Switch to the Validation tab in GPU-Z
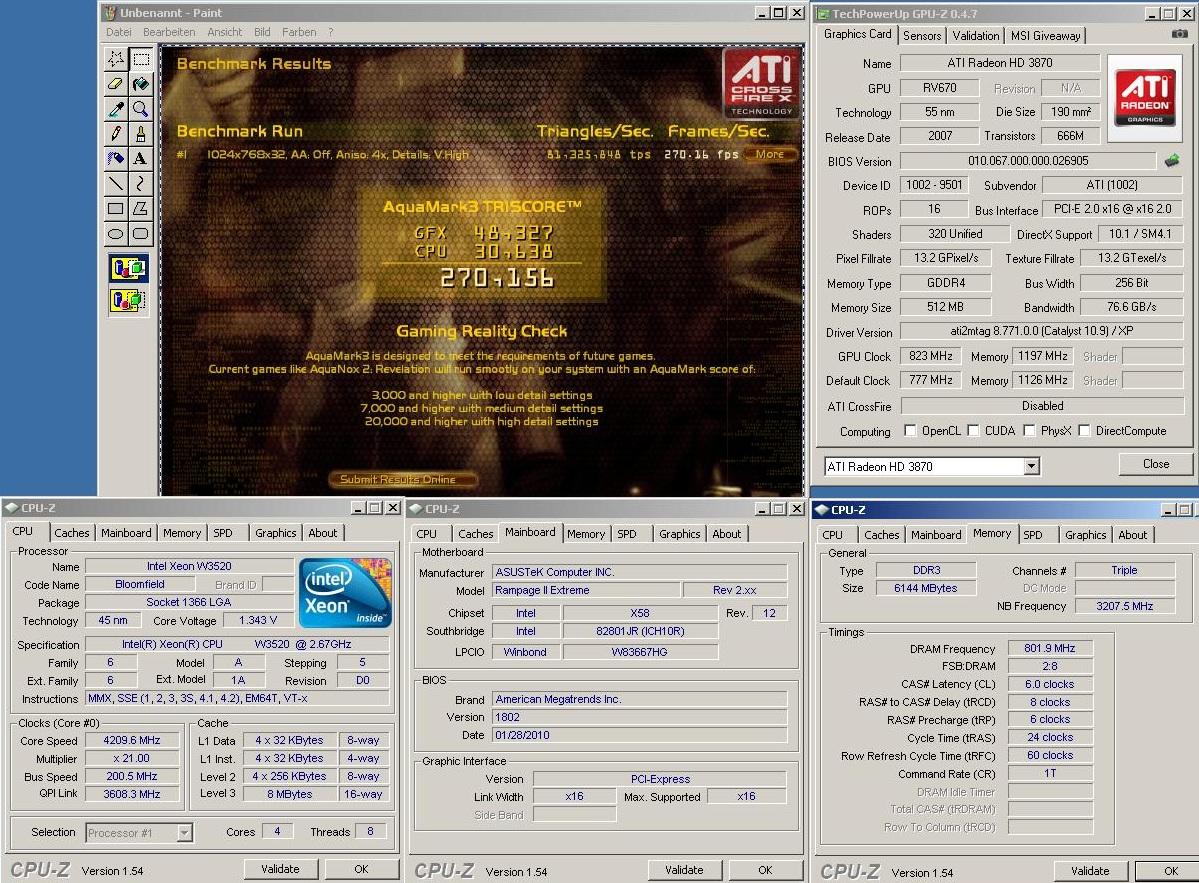 pos(975,36)
